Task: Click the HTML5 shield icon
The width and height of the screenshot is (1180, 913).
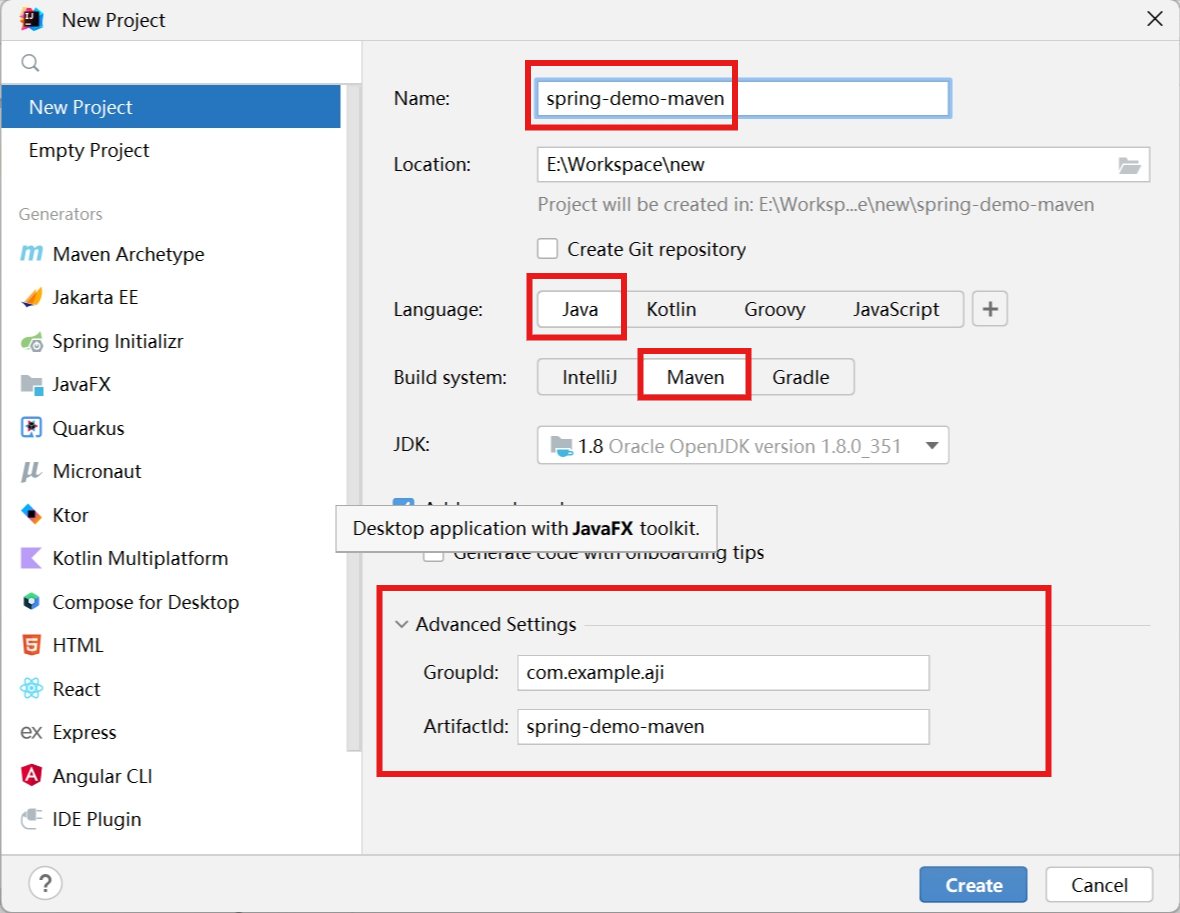Action: click(x=31, y=645)
